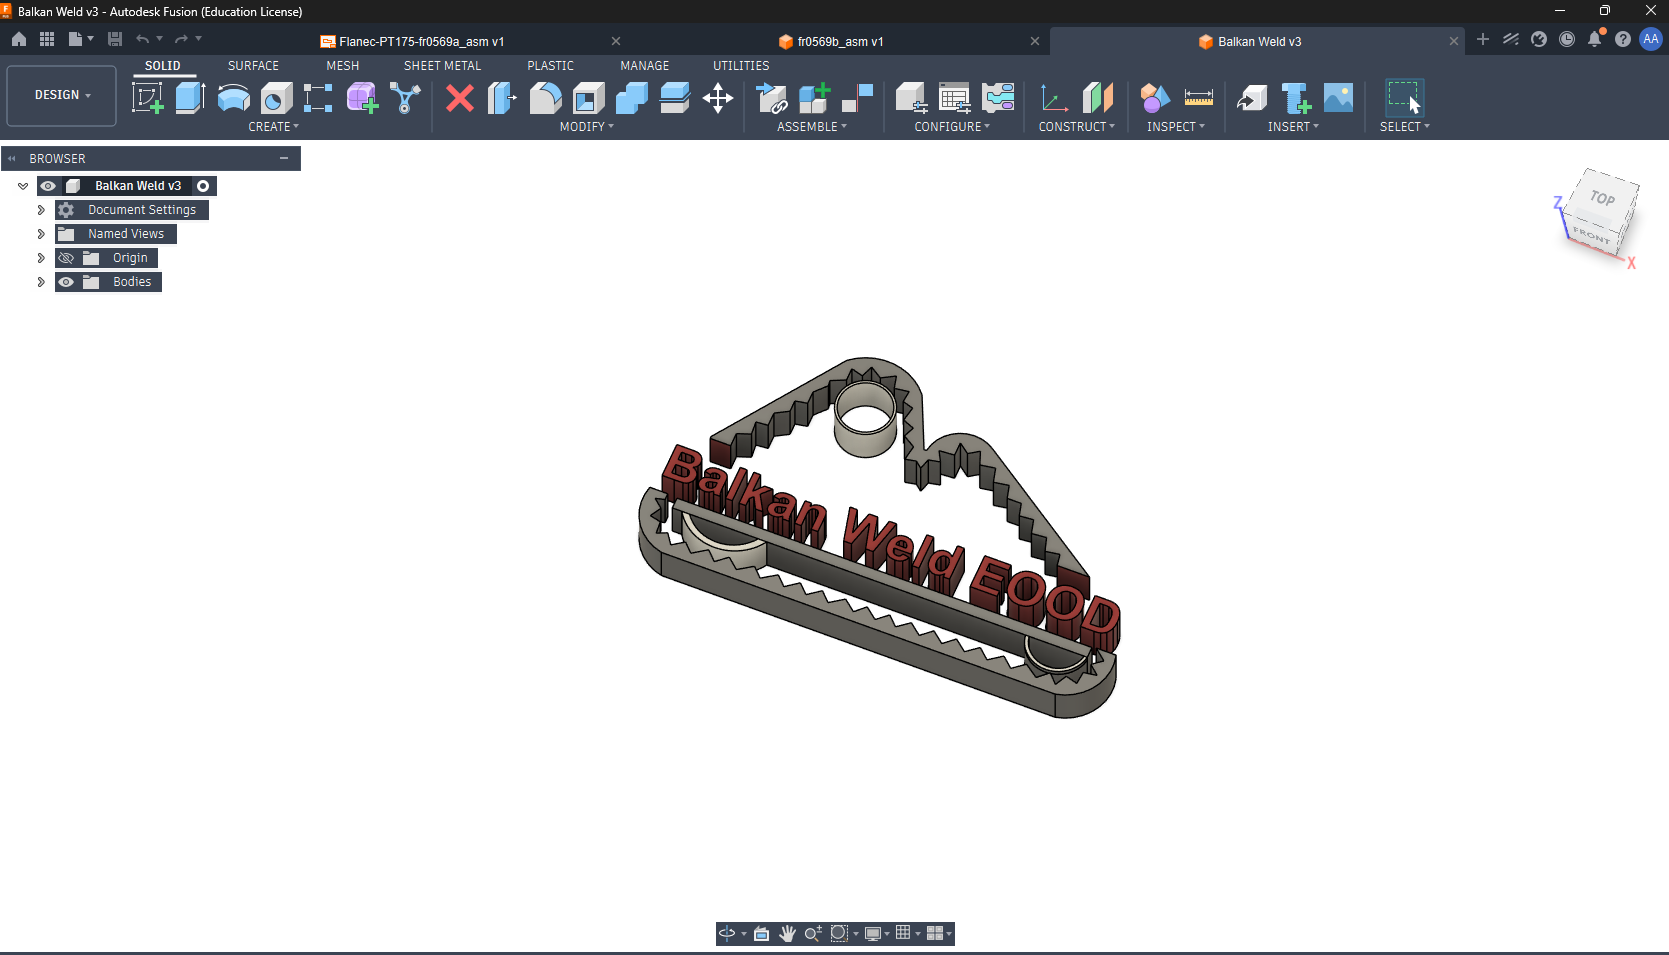Select the Zoom magnifier tool
The height and width of the screenshot is (955, 1669).
pos(813,933)
